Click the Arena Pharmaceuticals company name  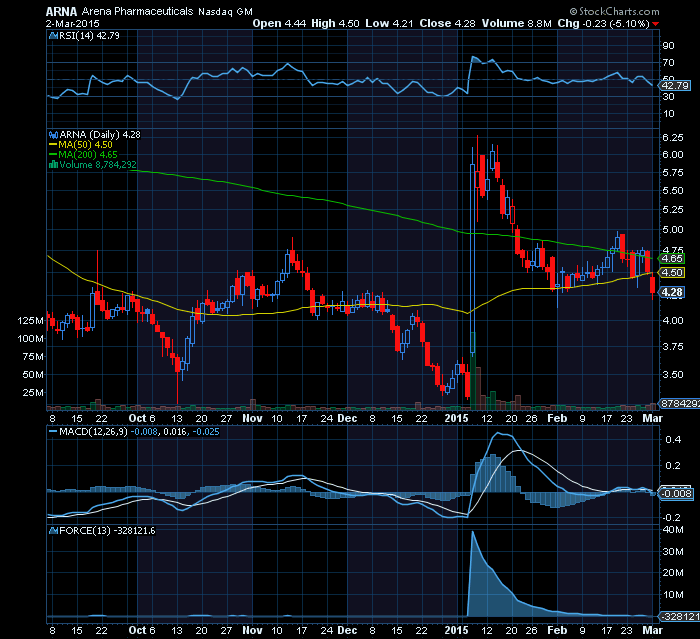click(138, 12)
